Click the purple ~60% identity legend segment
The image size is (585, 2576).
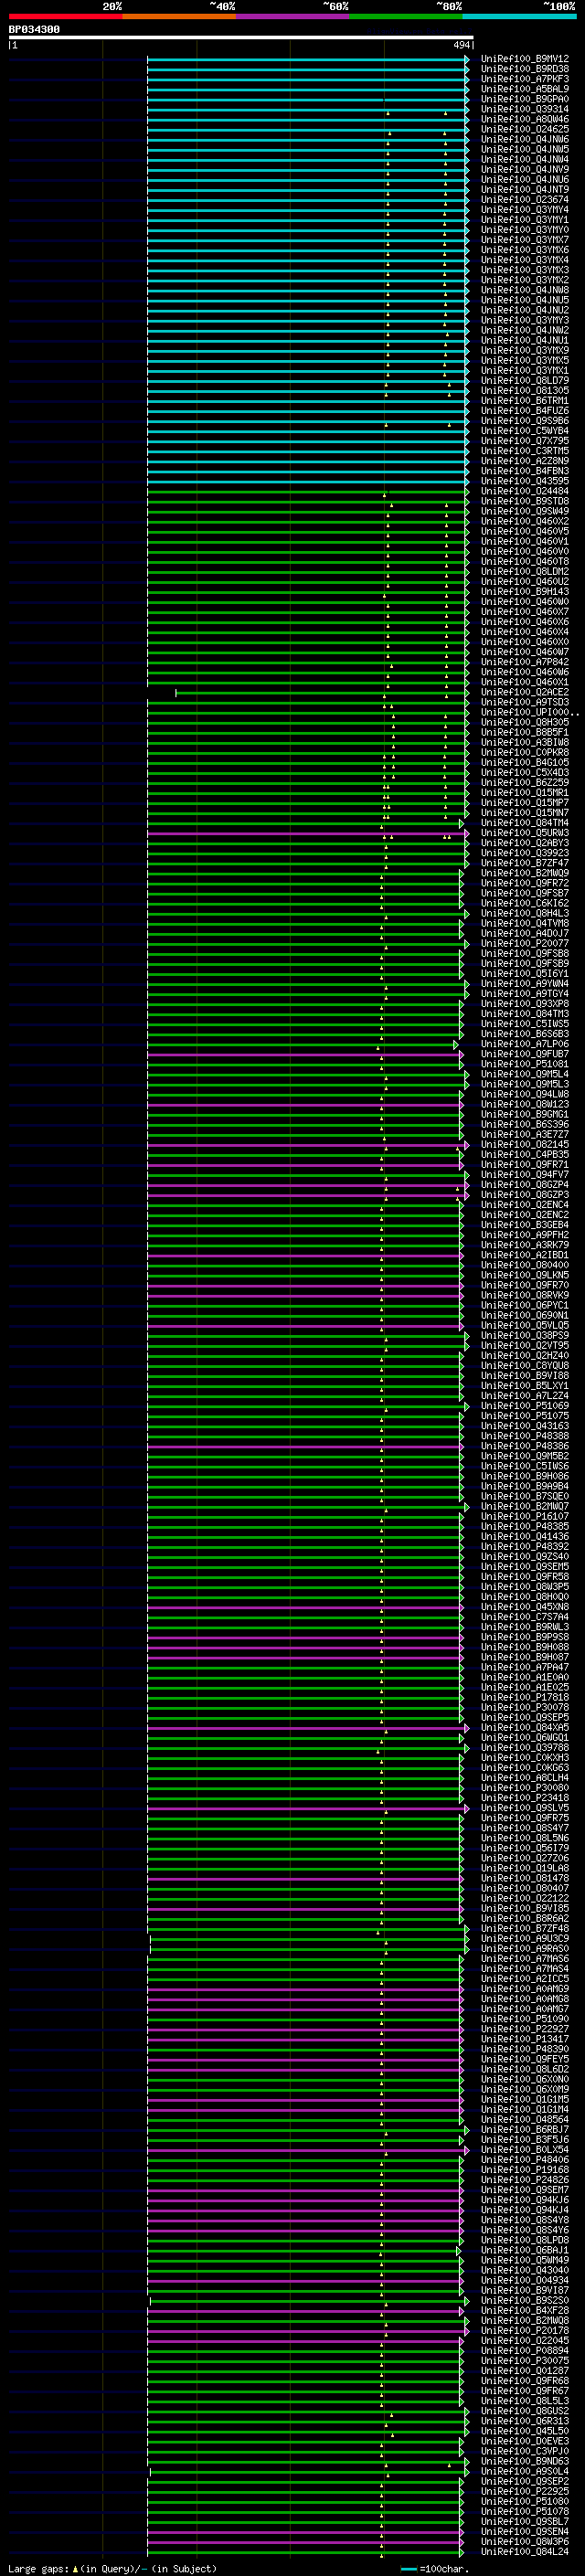[293, 16]
